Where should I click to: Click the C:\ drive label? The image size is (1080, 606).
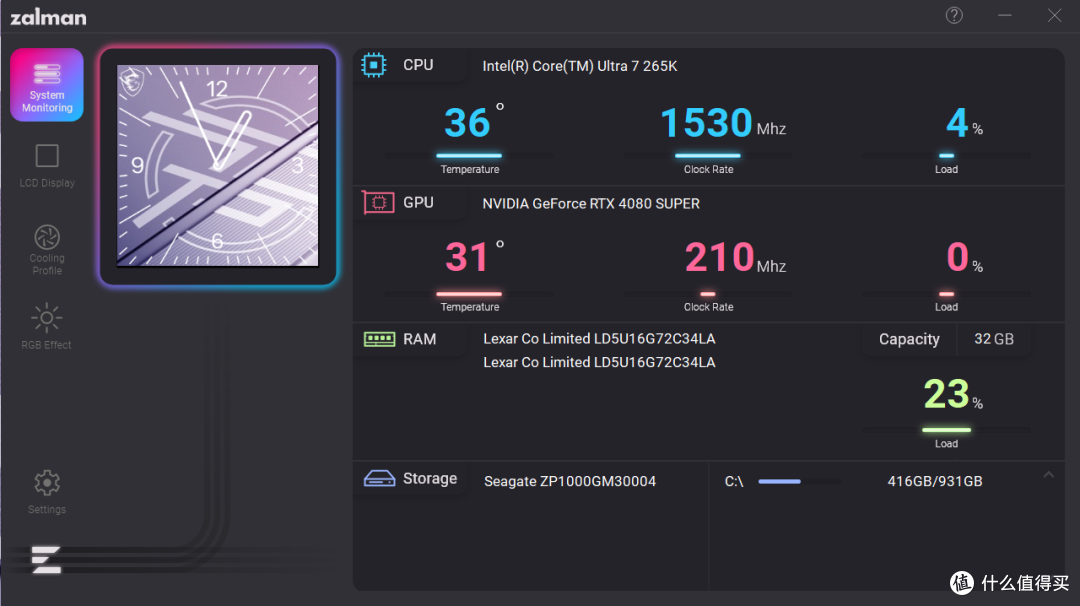point(734,481)
